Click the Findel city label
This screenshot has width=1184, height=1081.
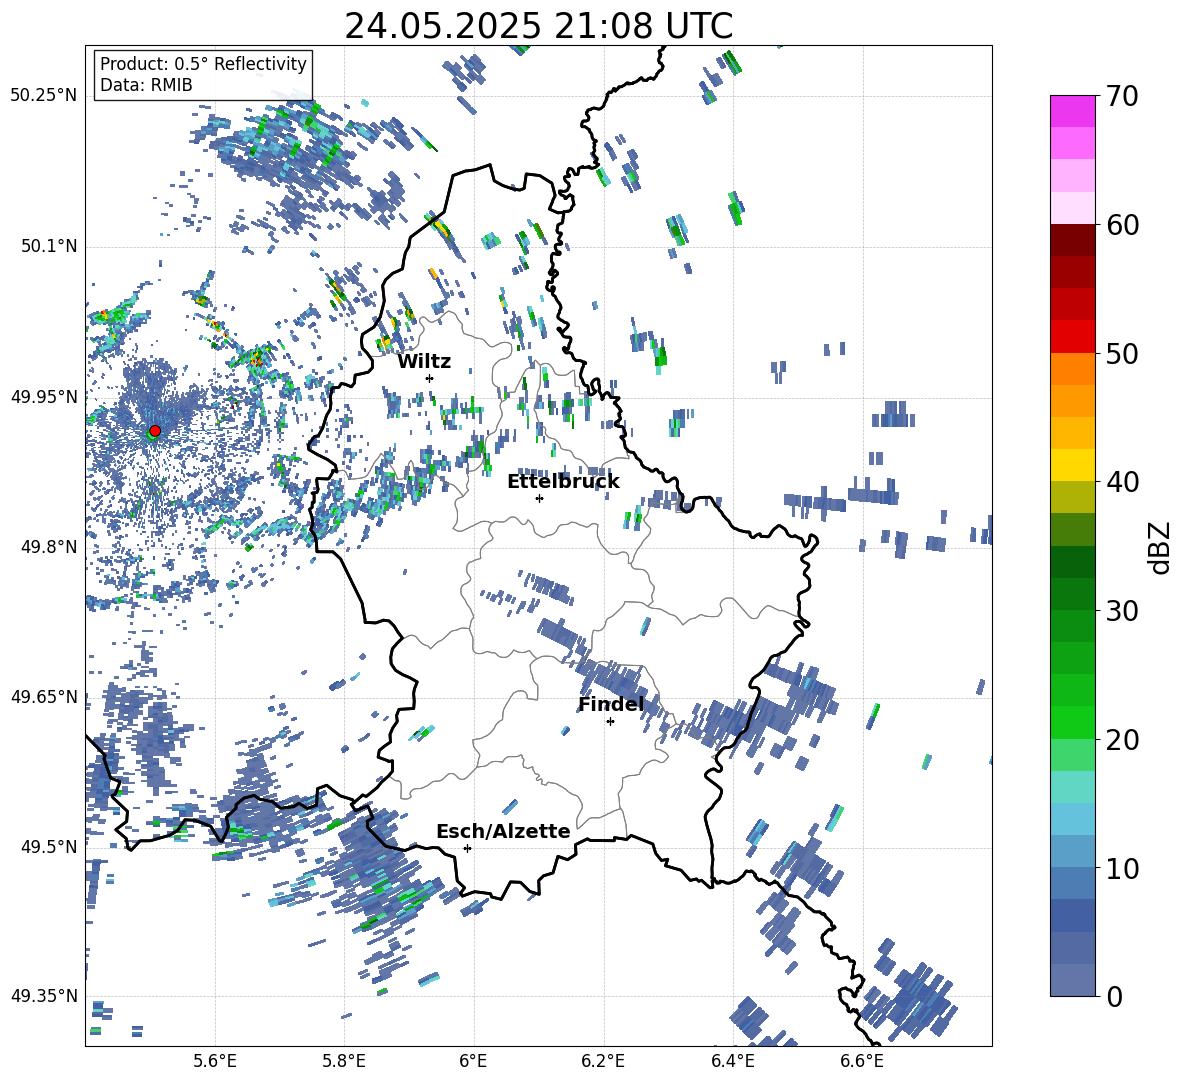pyautogui.click(x=611, y=704)
